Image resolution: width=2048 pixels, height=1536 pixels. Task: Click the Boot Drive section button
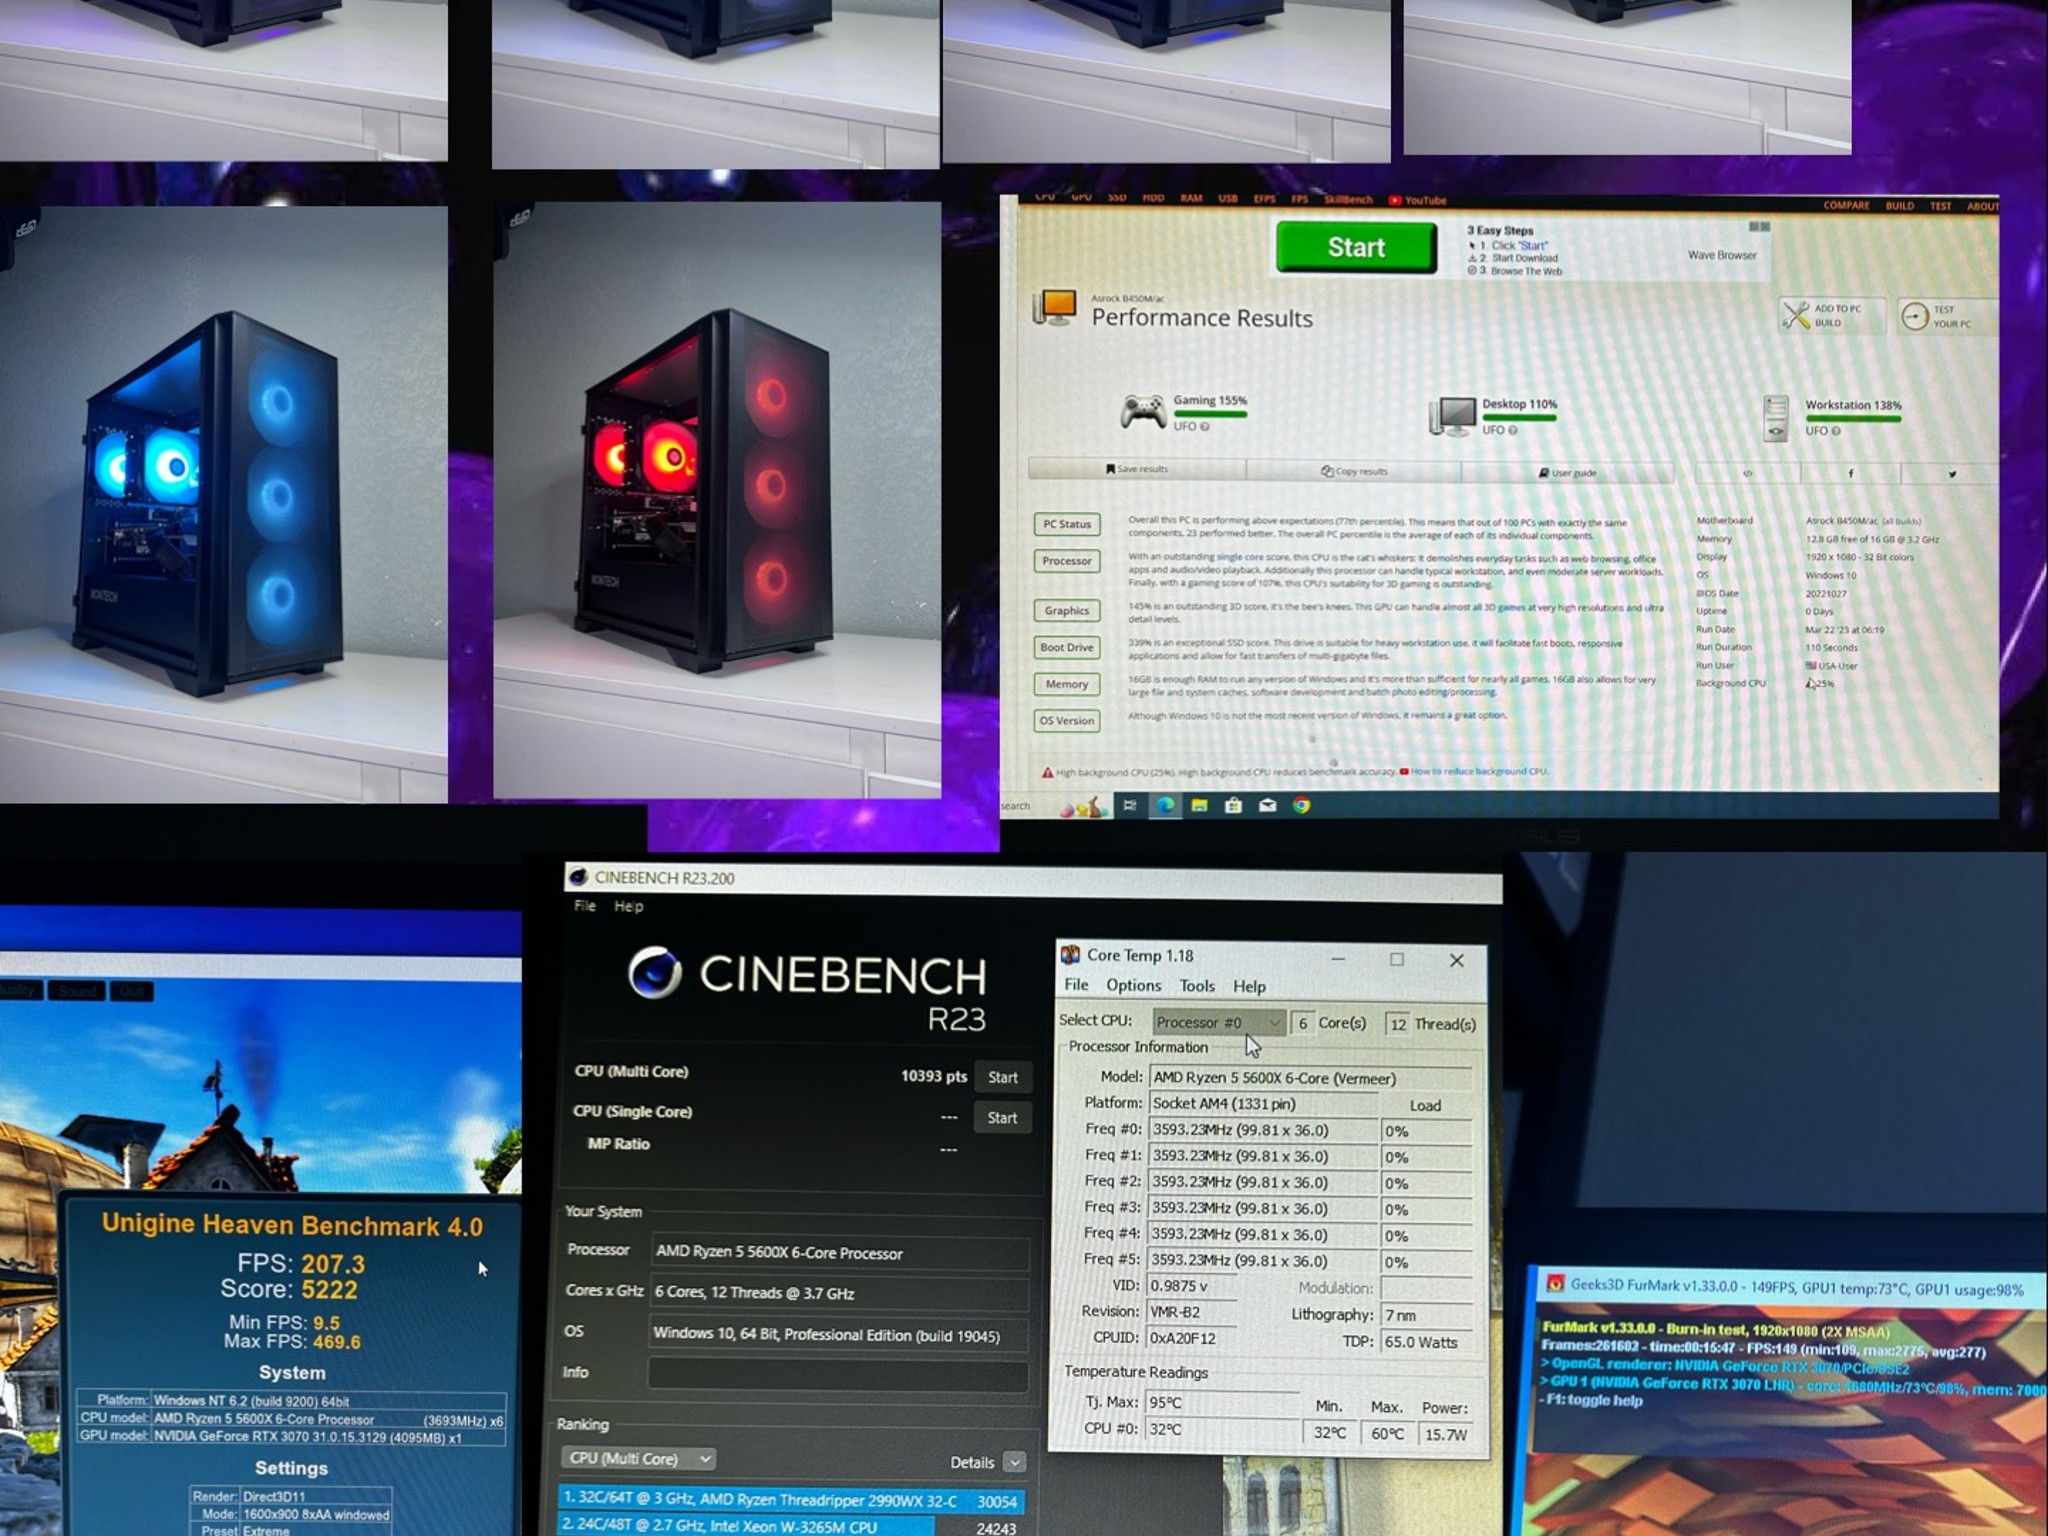(1067, 647)
